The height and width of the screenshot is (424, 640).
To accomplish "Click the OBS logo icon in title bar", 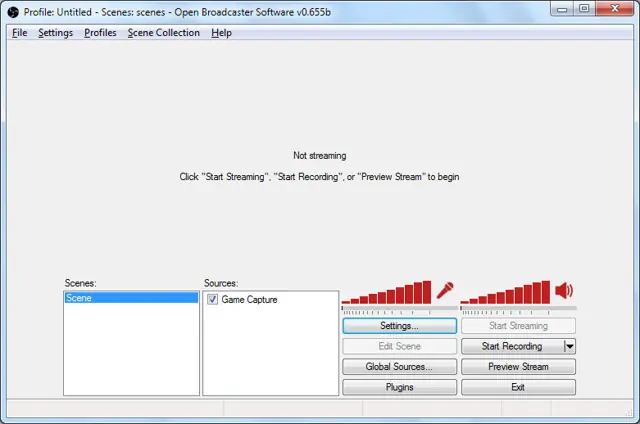I will [13, 12].
